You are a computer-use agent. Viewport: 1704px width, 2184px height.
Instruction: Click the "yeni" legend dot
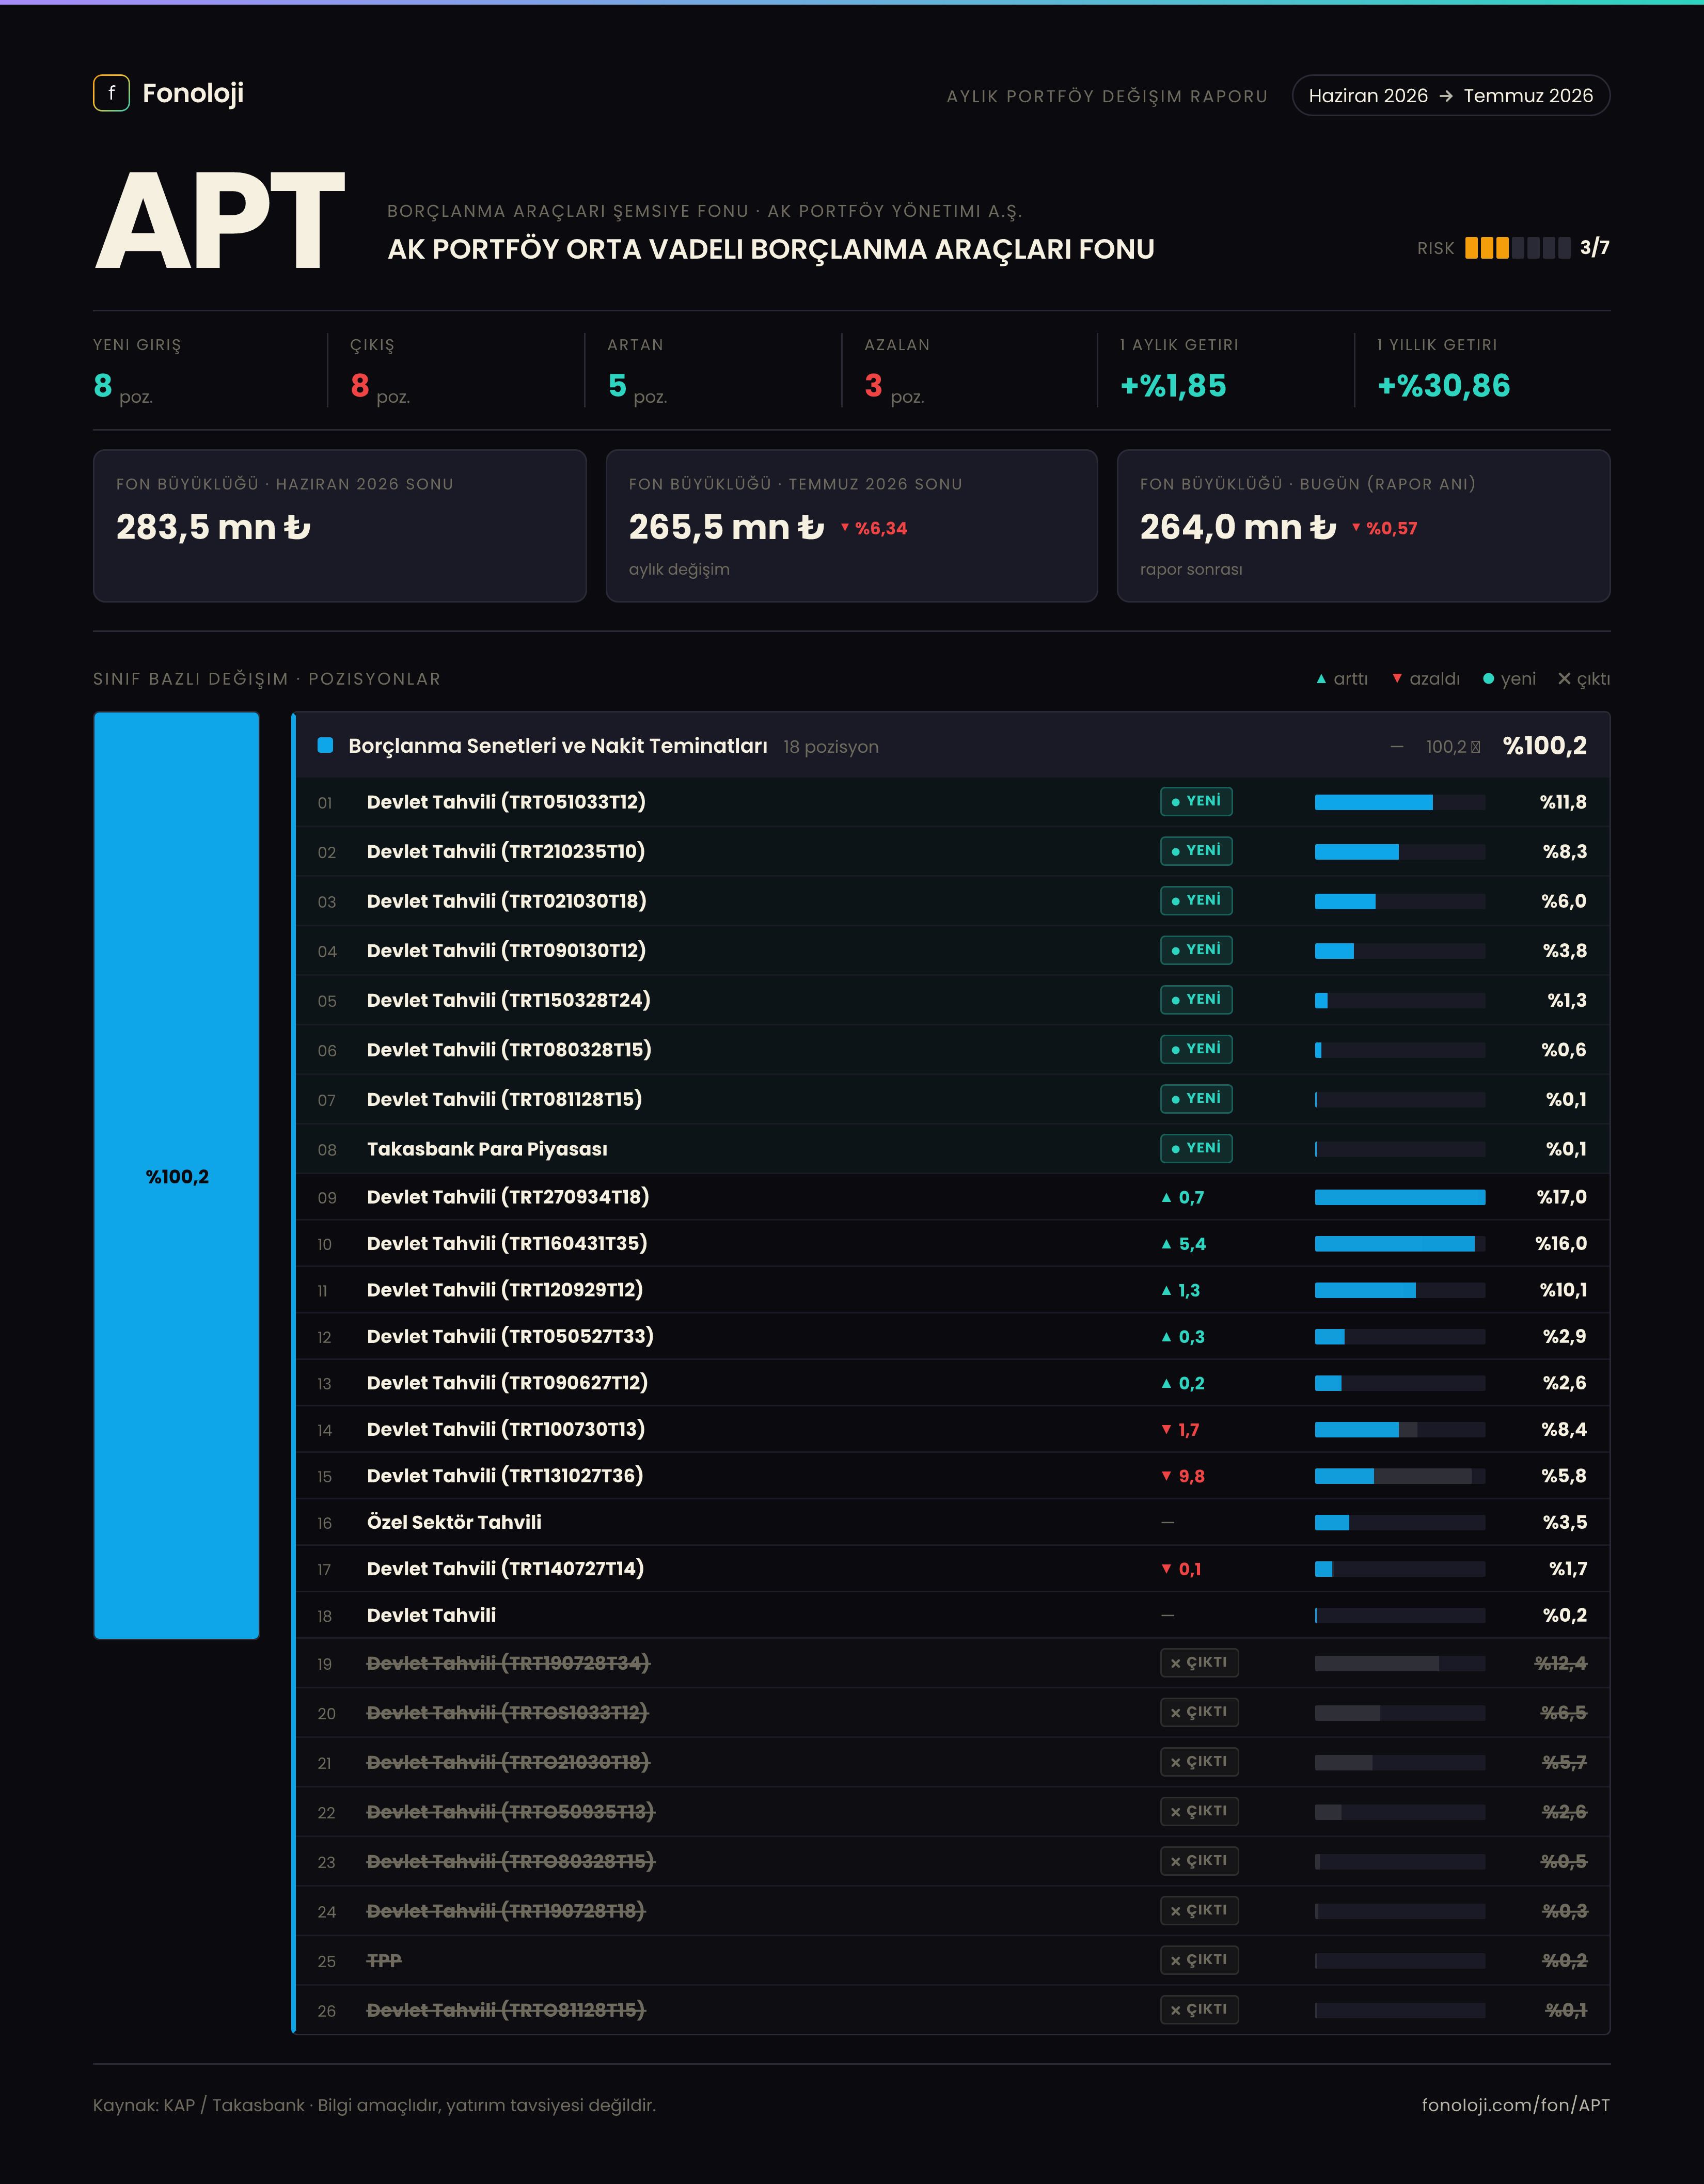(1488, 679)
